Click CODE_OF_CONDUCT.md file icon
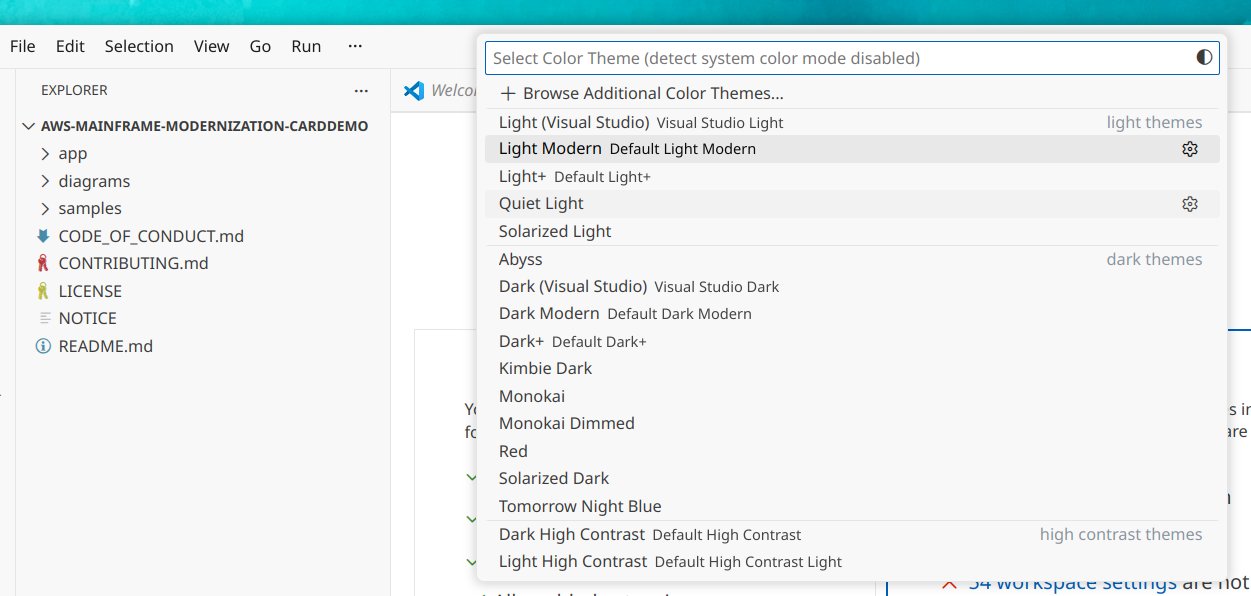Image resolution: width=1251 pixels, height=596 pixels. 43,236
